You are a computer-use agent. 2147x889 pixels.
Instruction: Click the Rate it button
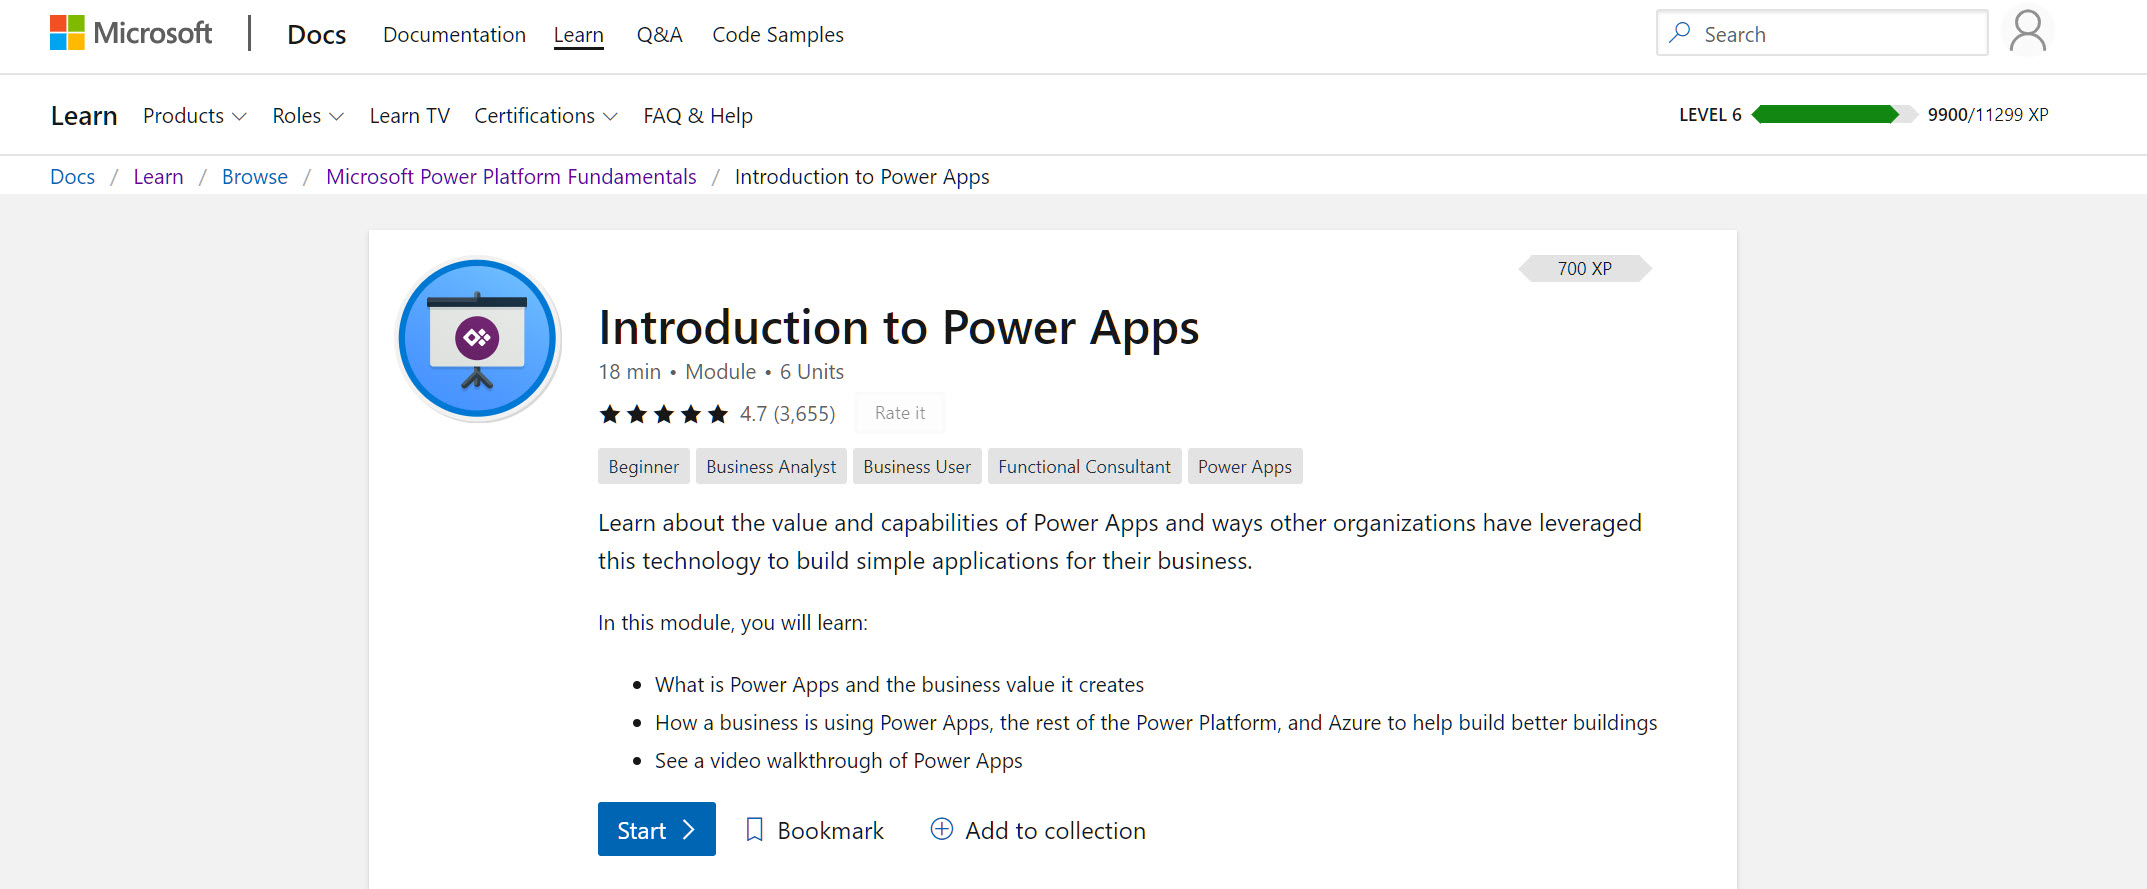click(900, 413)
